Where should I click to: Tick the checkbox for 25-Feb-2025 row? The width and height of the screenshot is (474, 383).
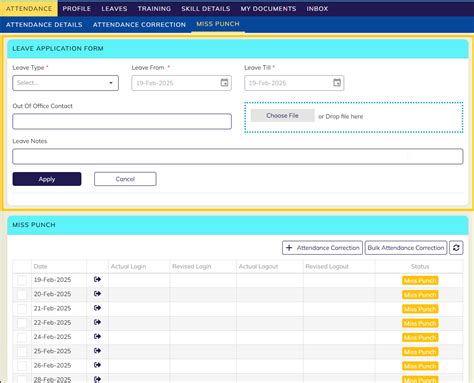click(x=22, y=352)
